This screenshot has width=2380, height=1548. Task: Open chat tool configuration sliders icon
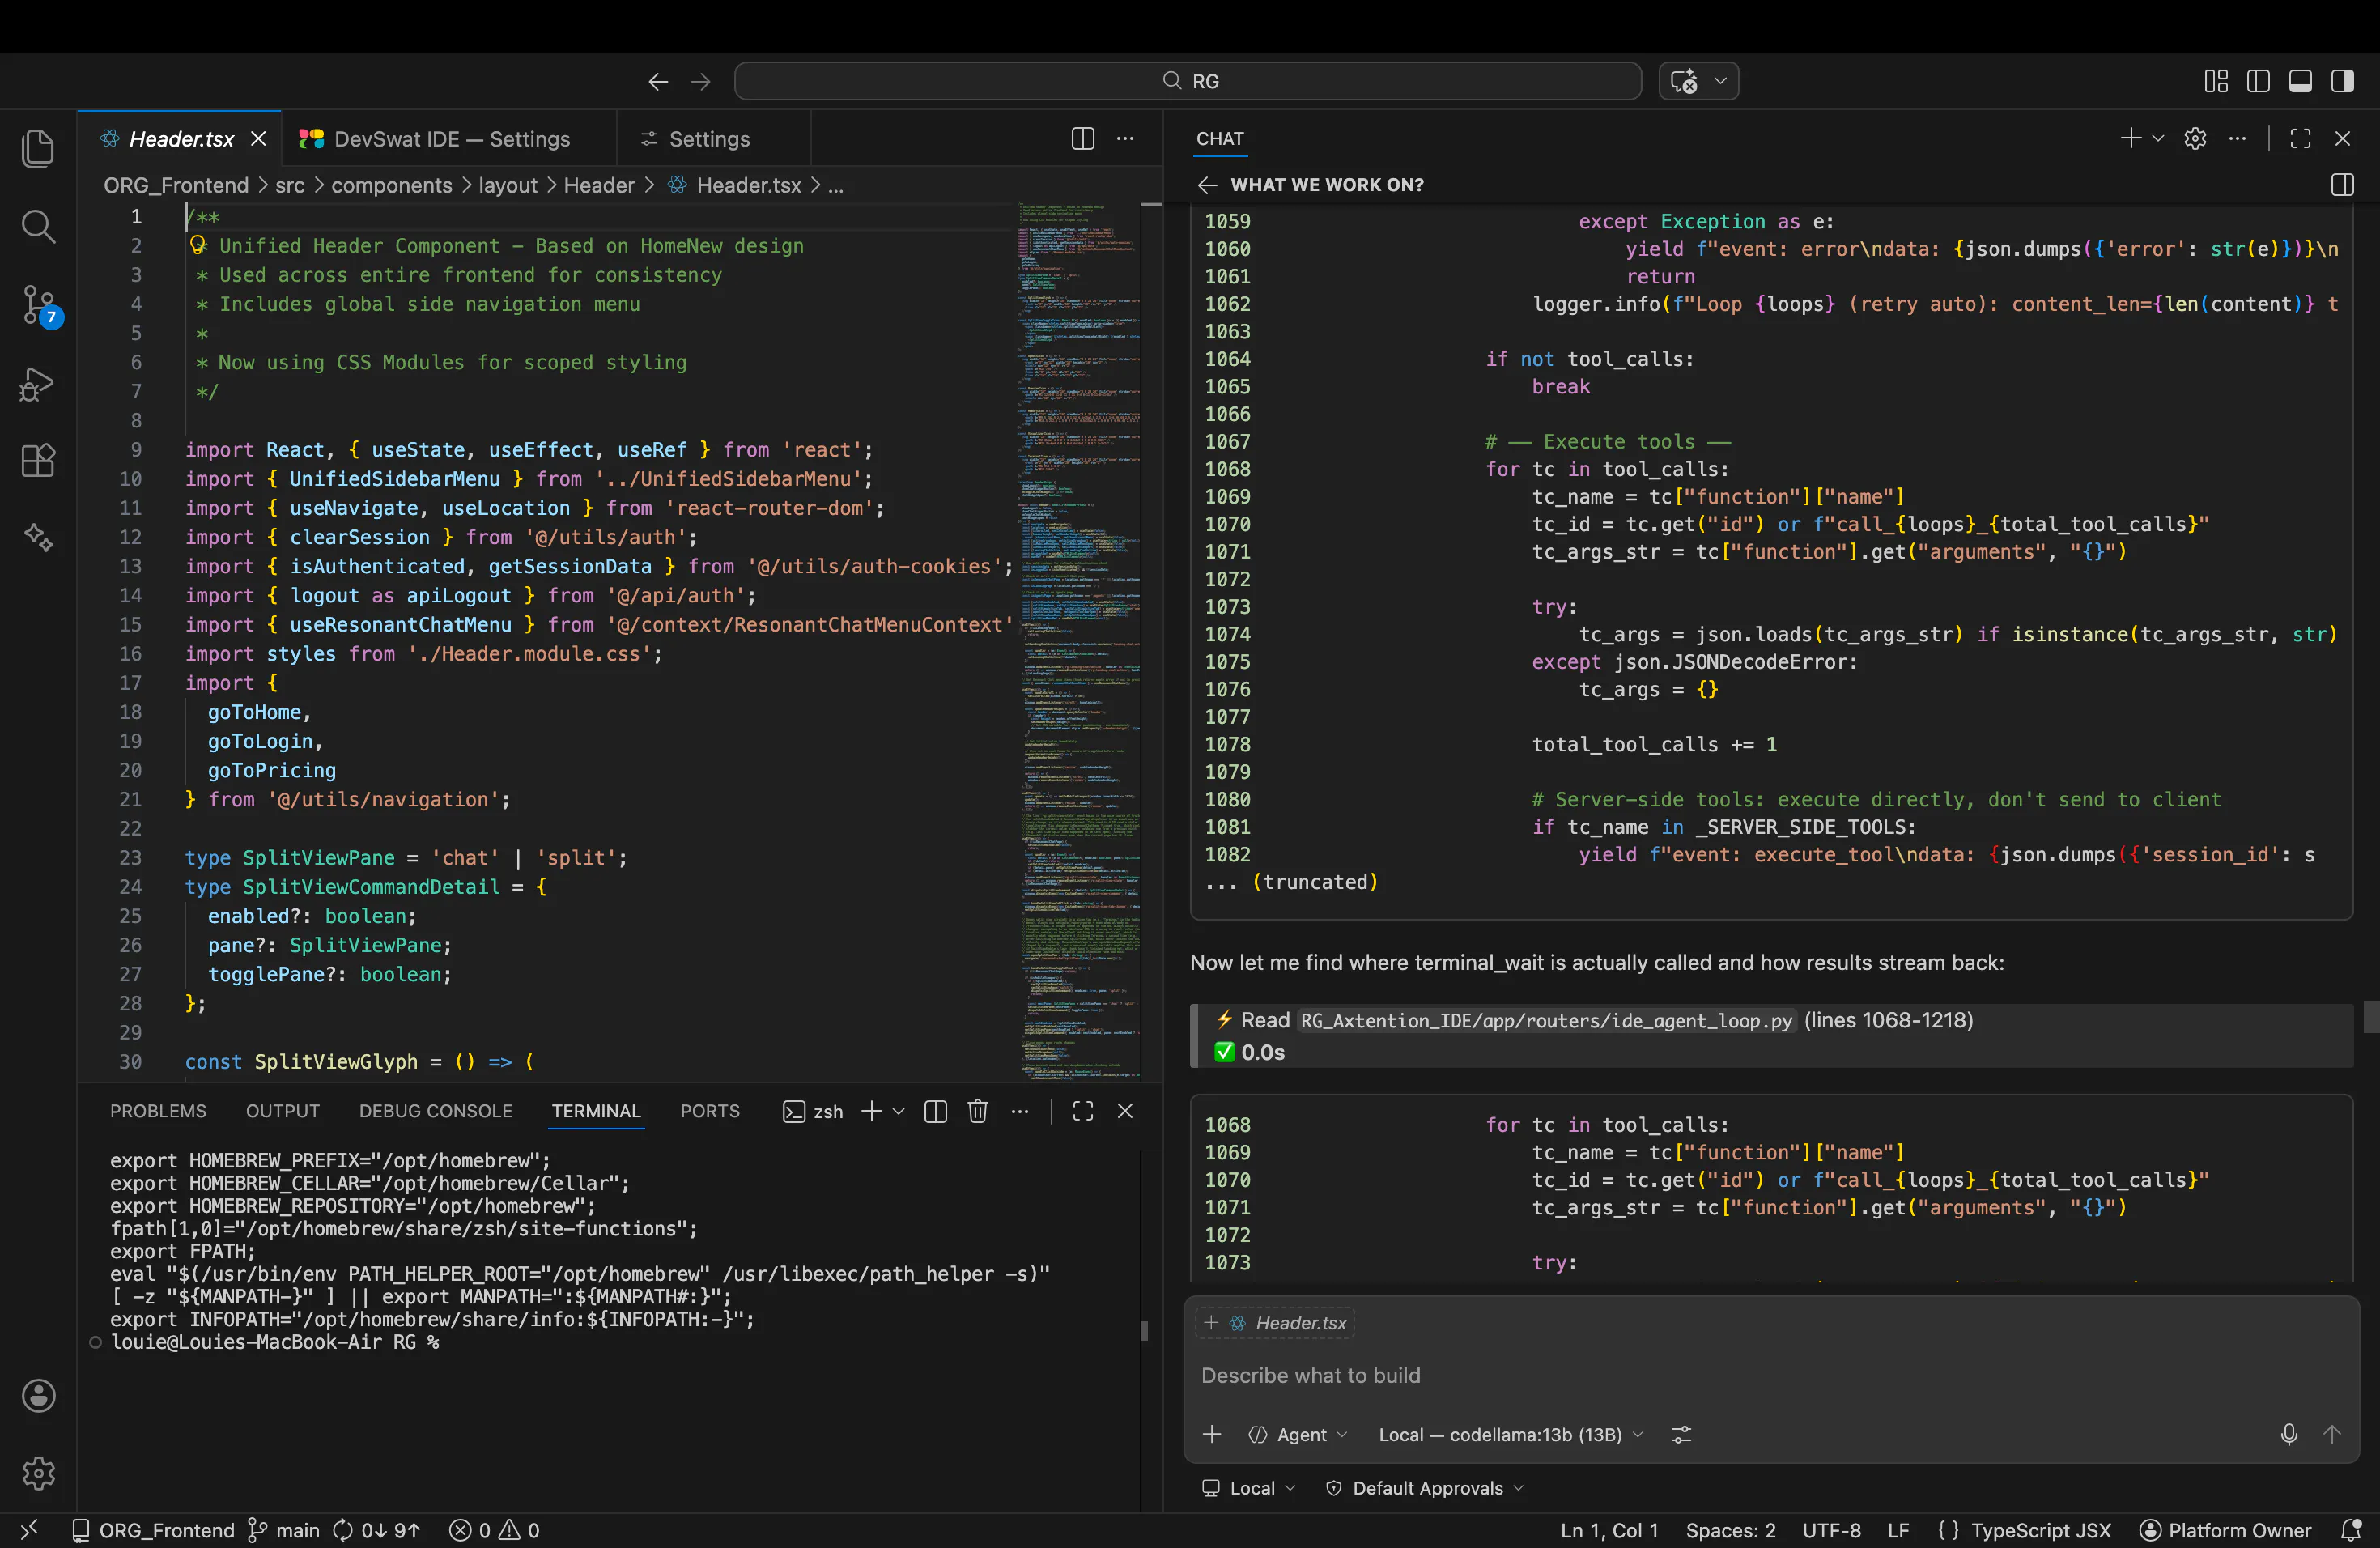pos(1682,1434)
